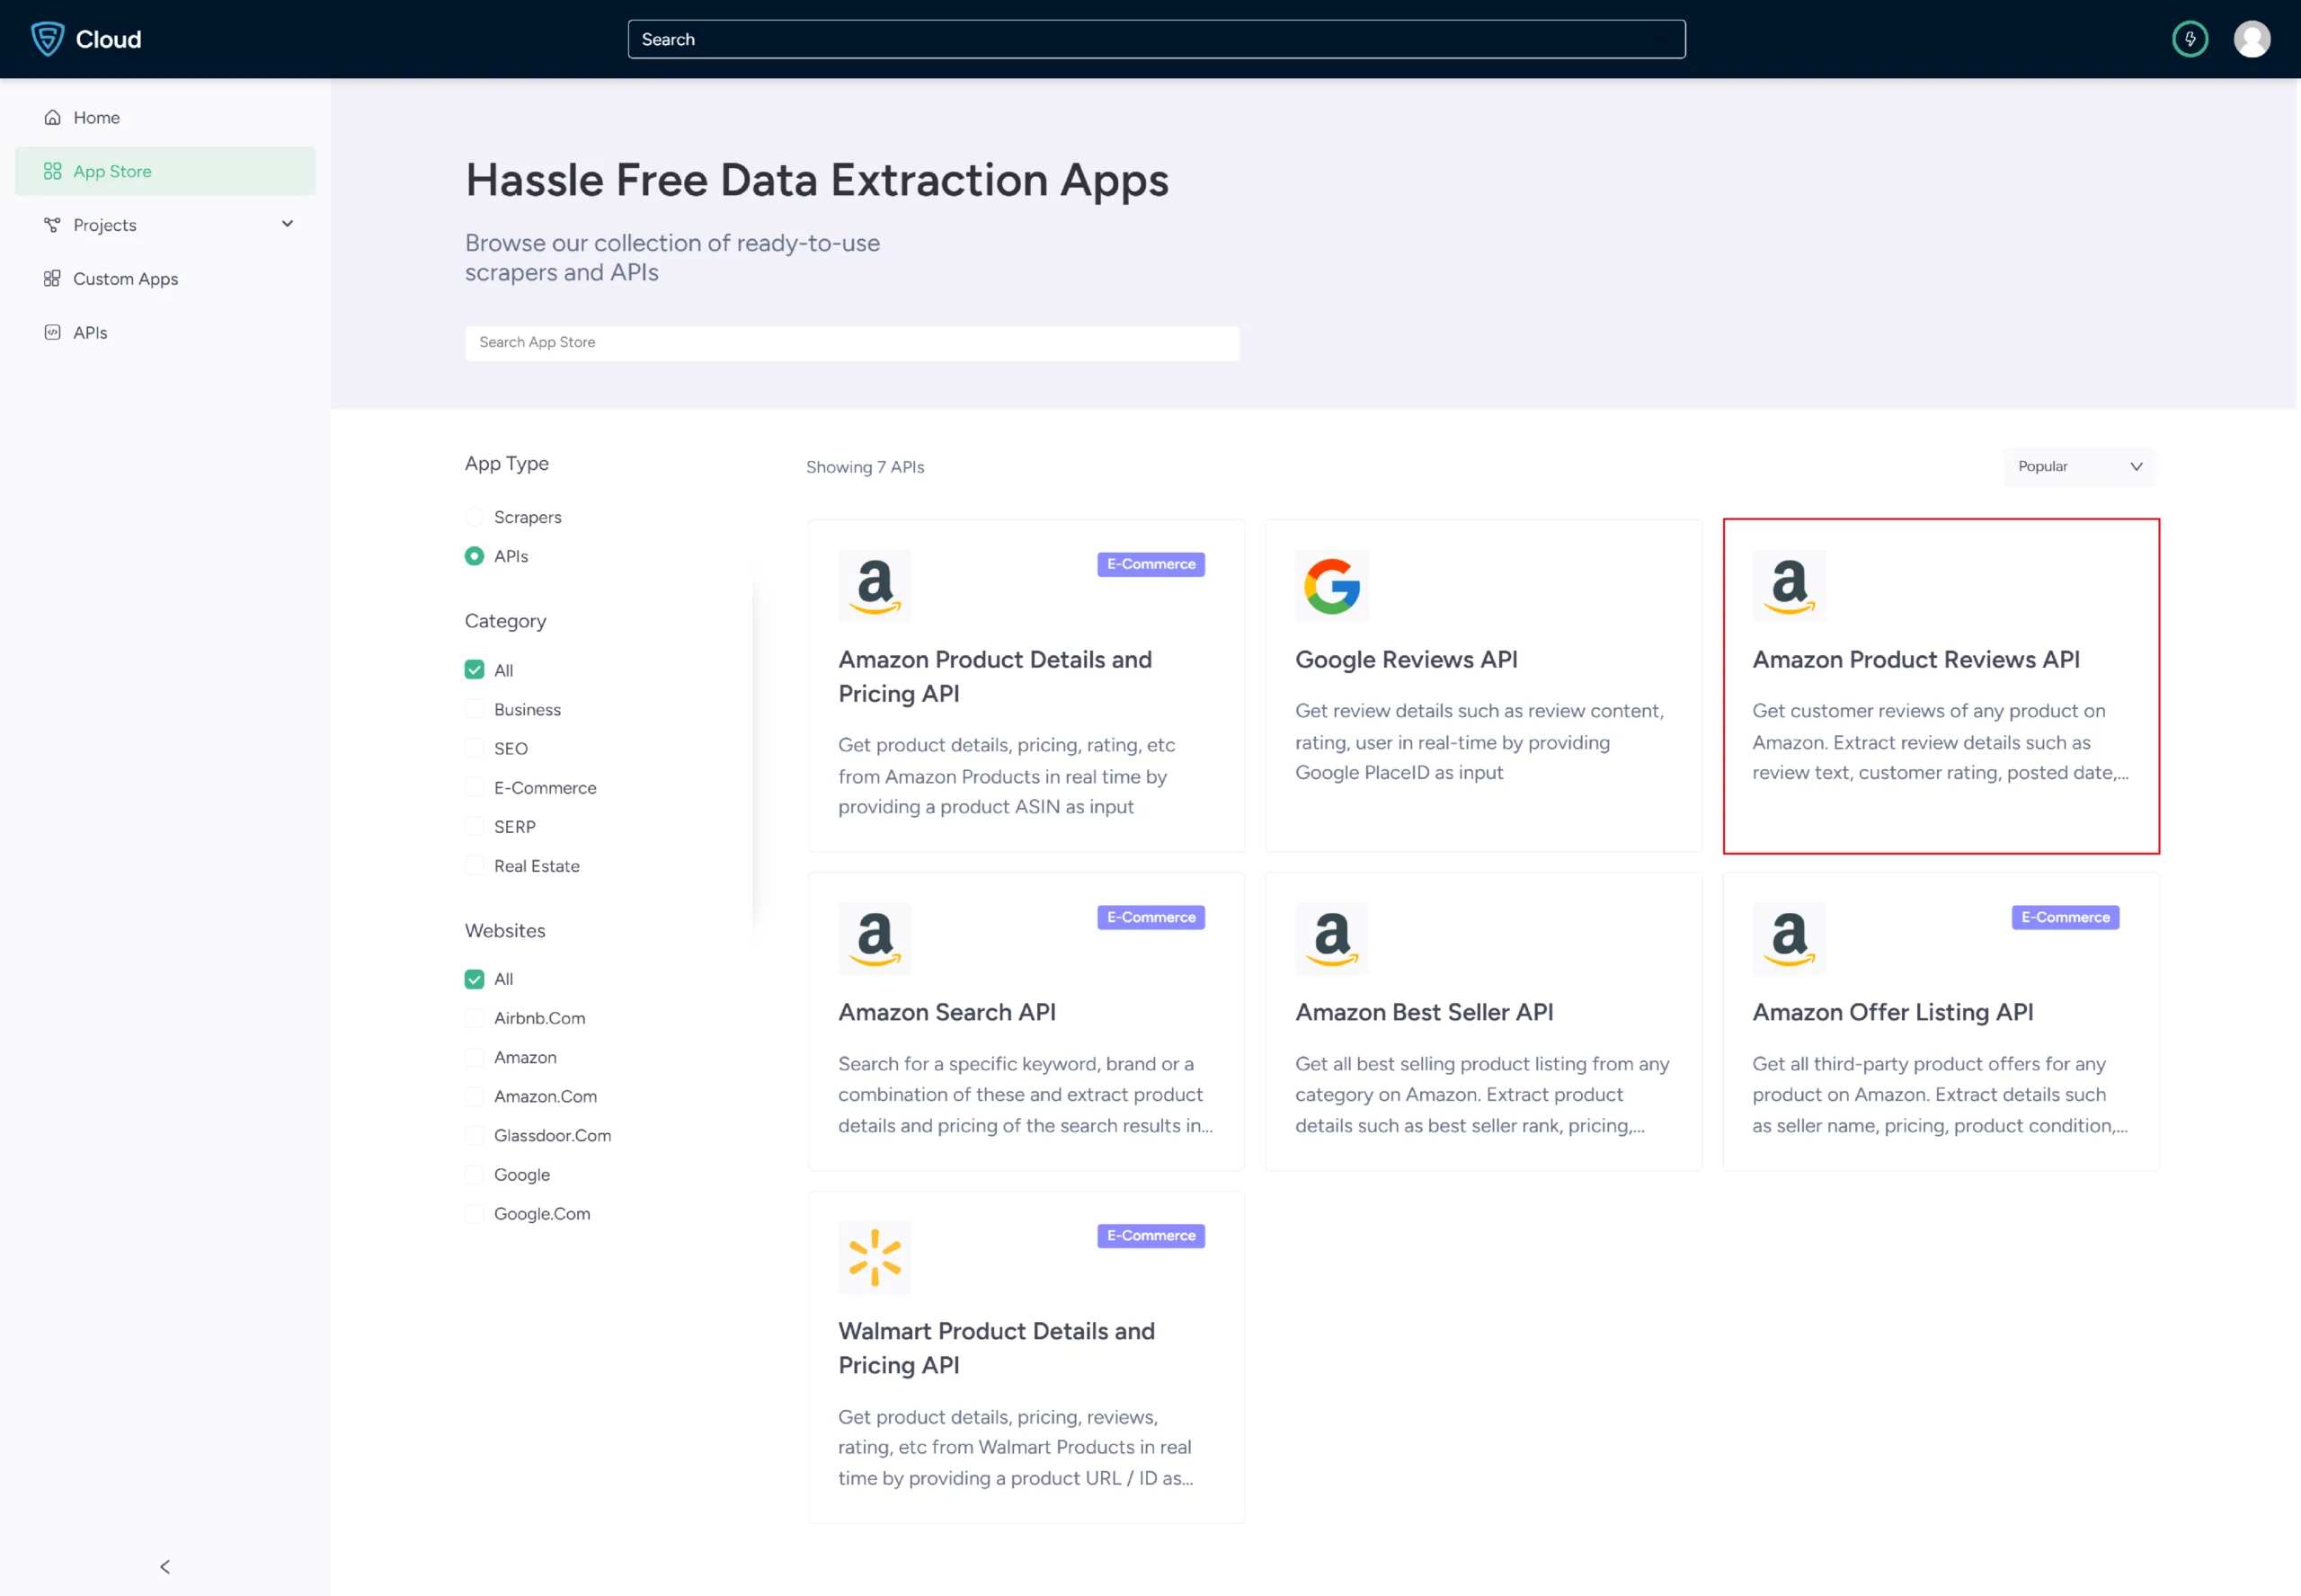Check the Real Estate category

pyautogui.click(x=474, y=866)
